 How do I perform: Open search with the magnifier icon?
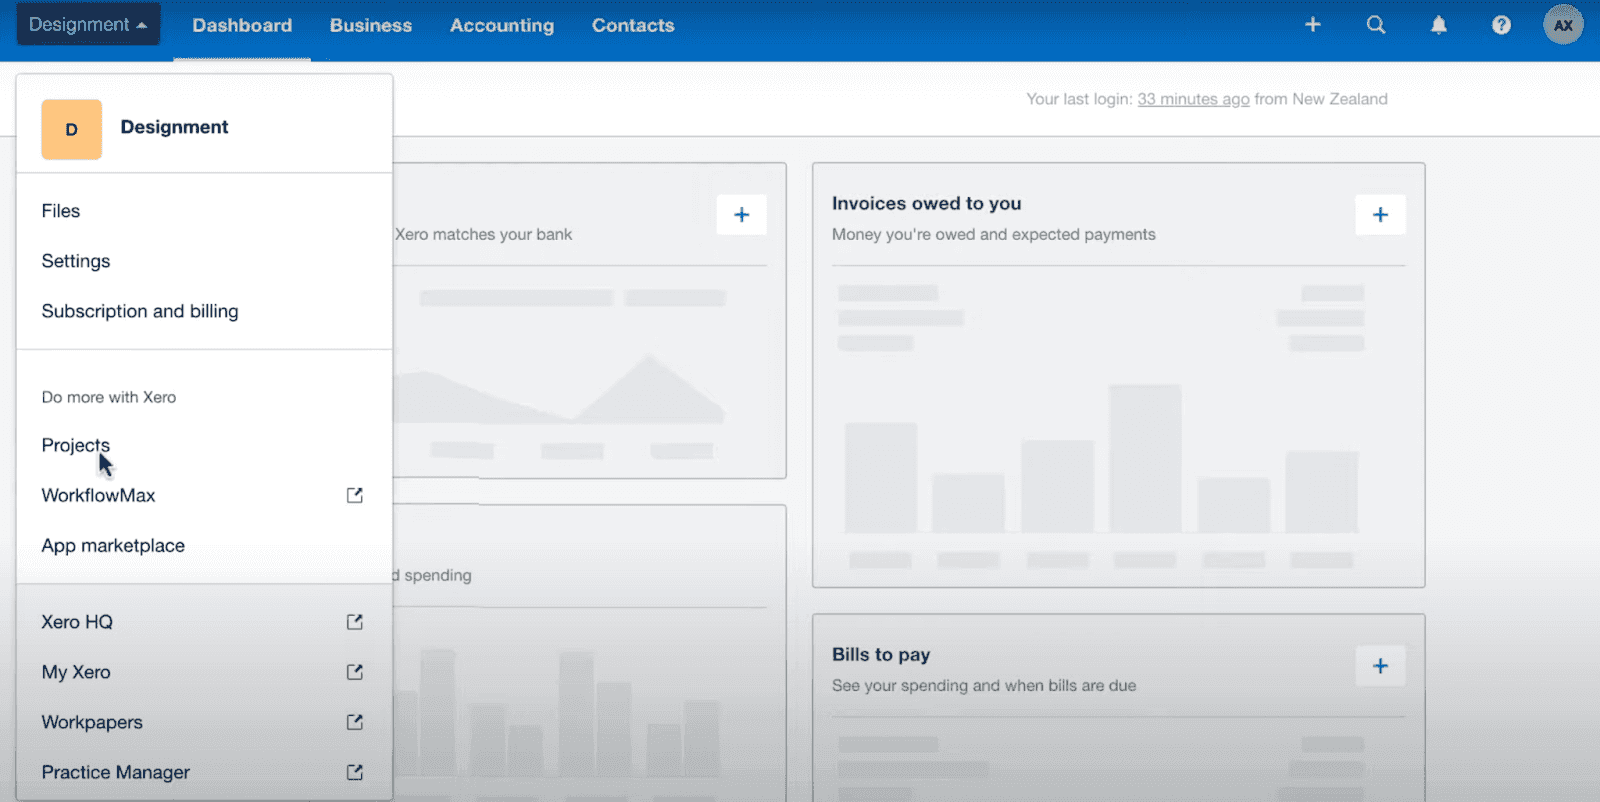point(1376,25)
